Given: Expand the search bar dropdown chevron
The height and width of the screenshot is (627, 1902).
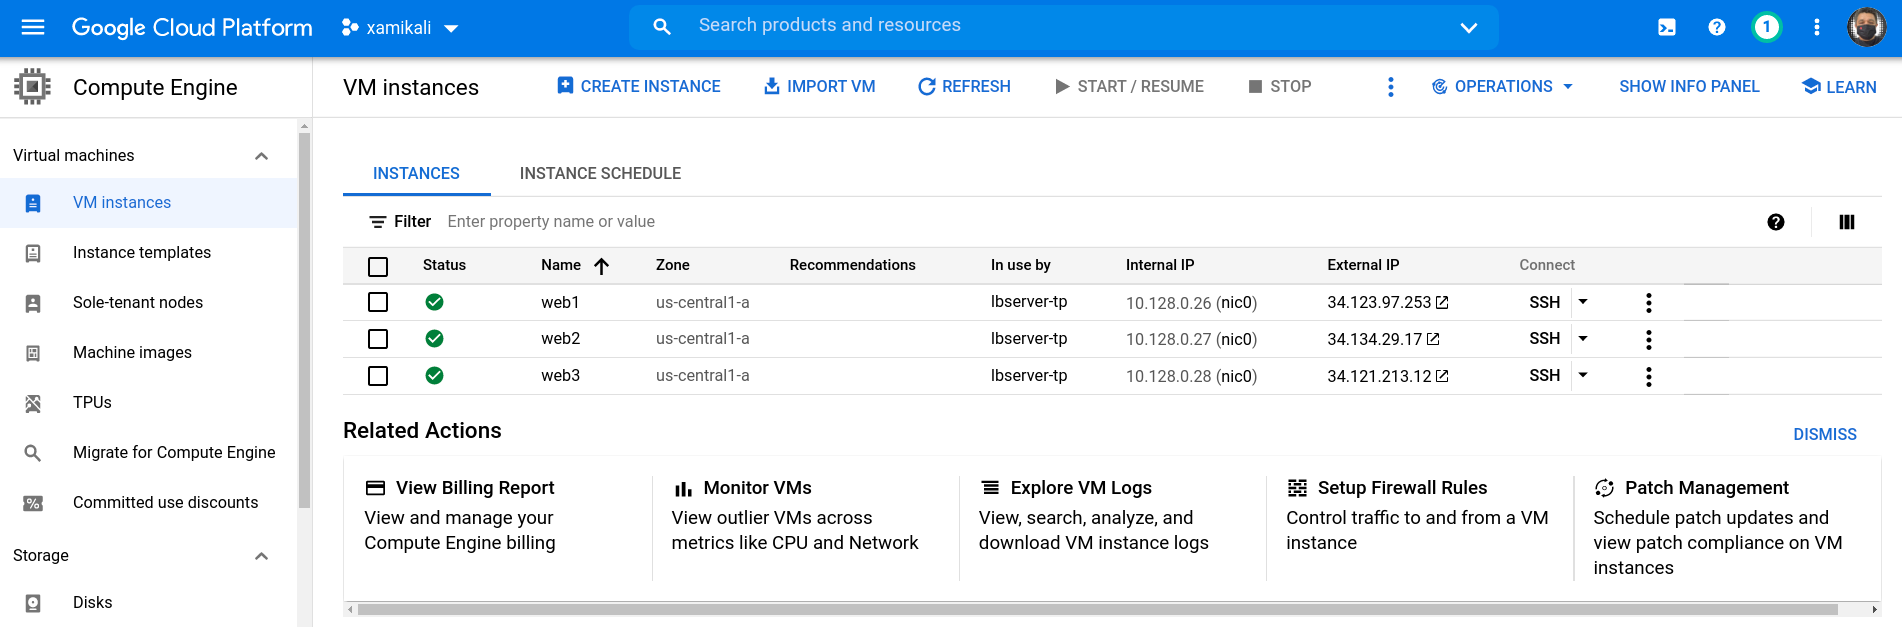Looking at the screenshot, I should point(1469,27).
